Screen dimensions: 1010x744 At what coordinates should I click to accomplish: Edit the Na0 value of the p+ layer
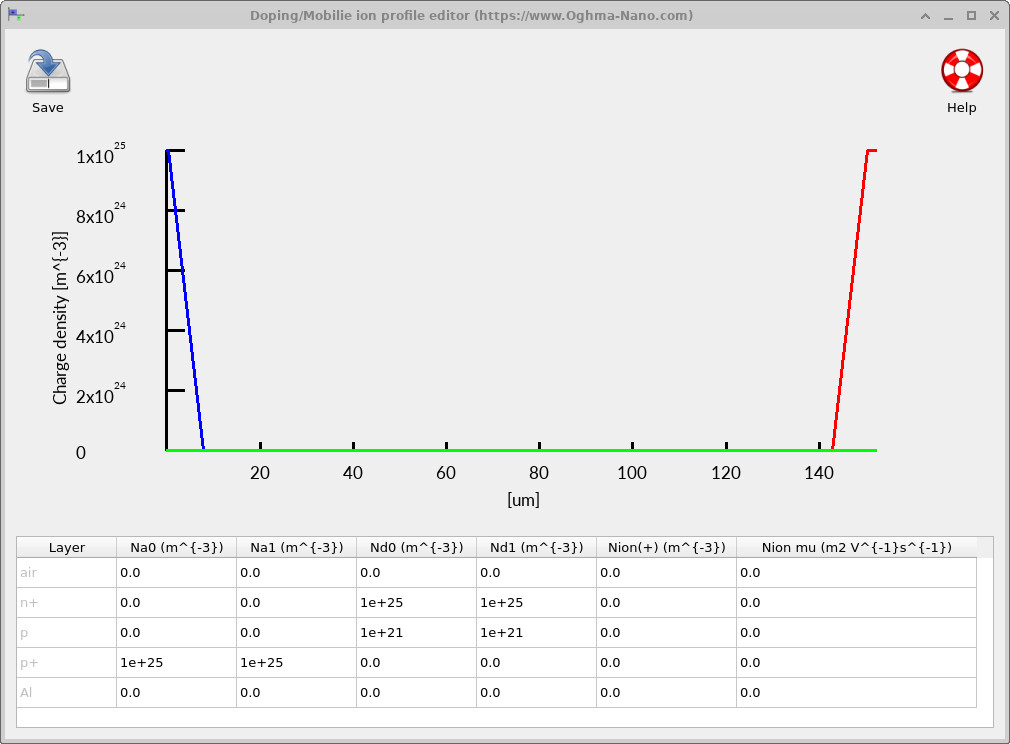point(175,662)
